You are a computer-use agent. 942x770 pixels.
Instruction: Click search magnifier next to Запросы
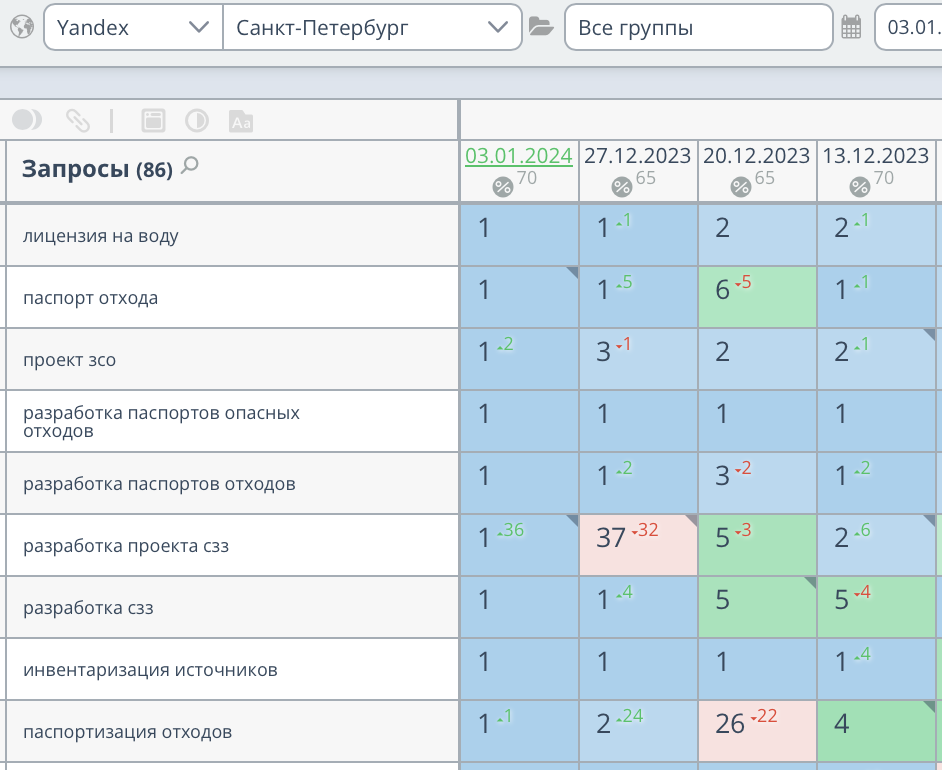pyautogui.click(x=190, y=166)
